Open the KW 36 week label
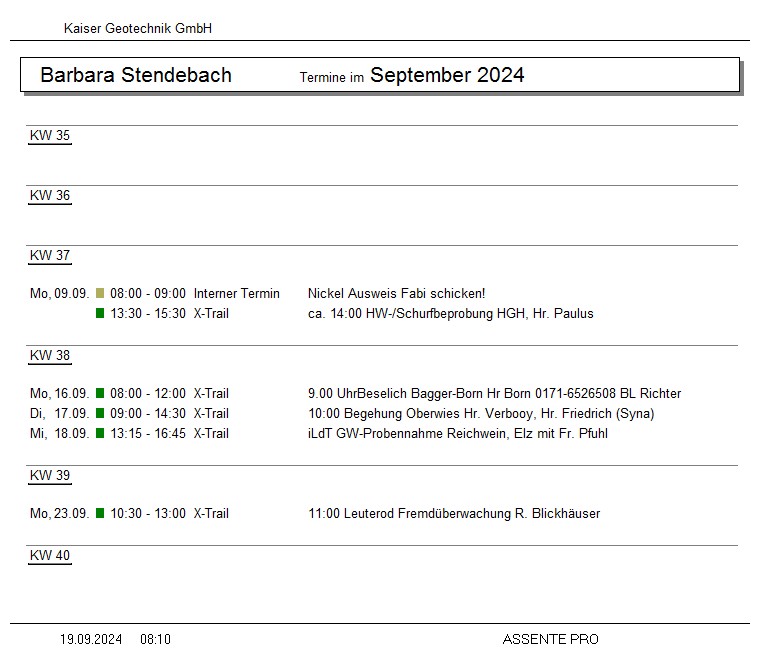 click(50, 196)
